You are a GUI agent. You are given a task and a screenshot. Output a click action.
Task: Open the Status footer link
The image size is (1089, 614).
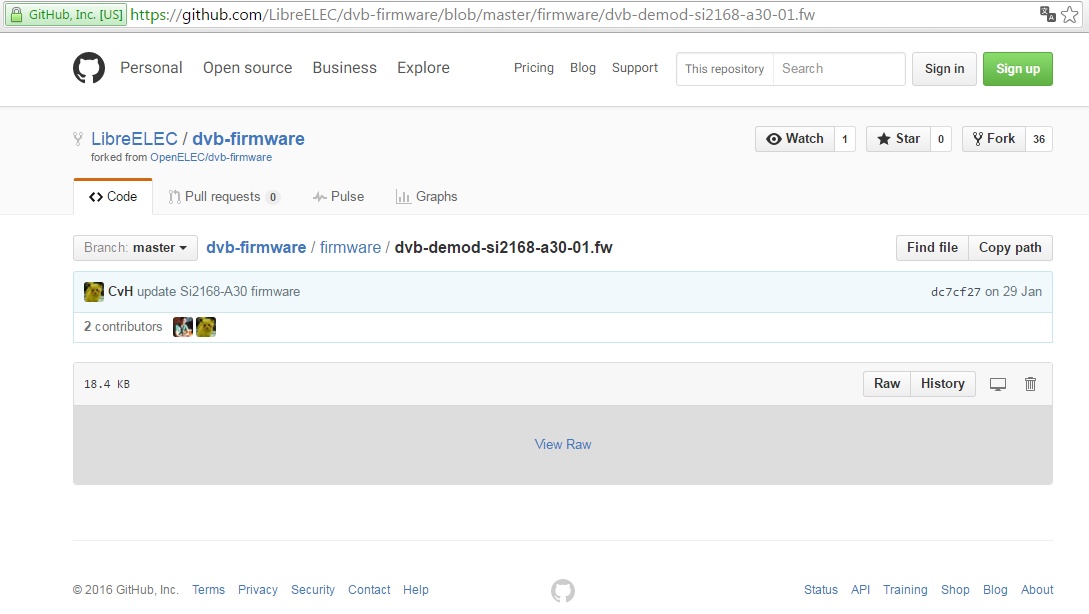click(821, 590)
